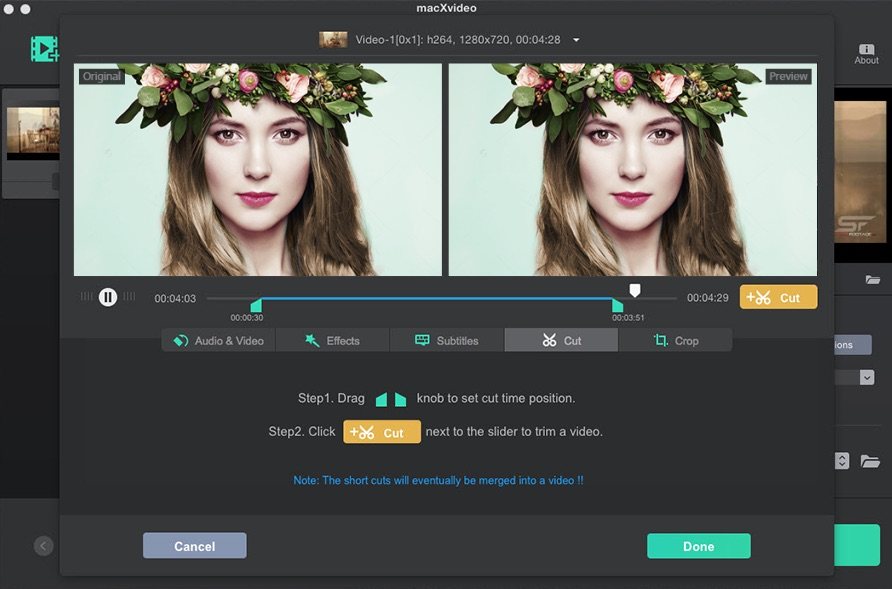Click the white playhead marker on the timeline

coord(634,290)
